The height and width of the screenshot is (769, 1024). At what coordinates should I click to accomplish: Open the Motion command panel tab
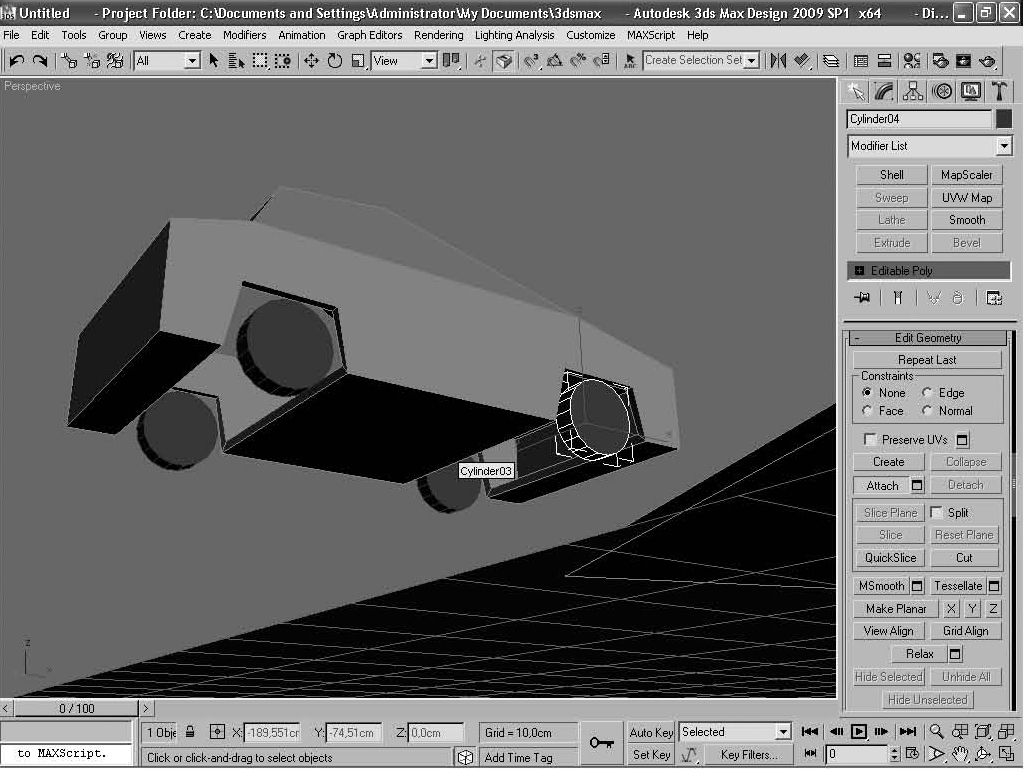point(942,92)
